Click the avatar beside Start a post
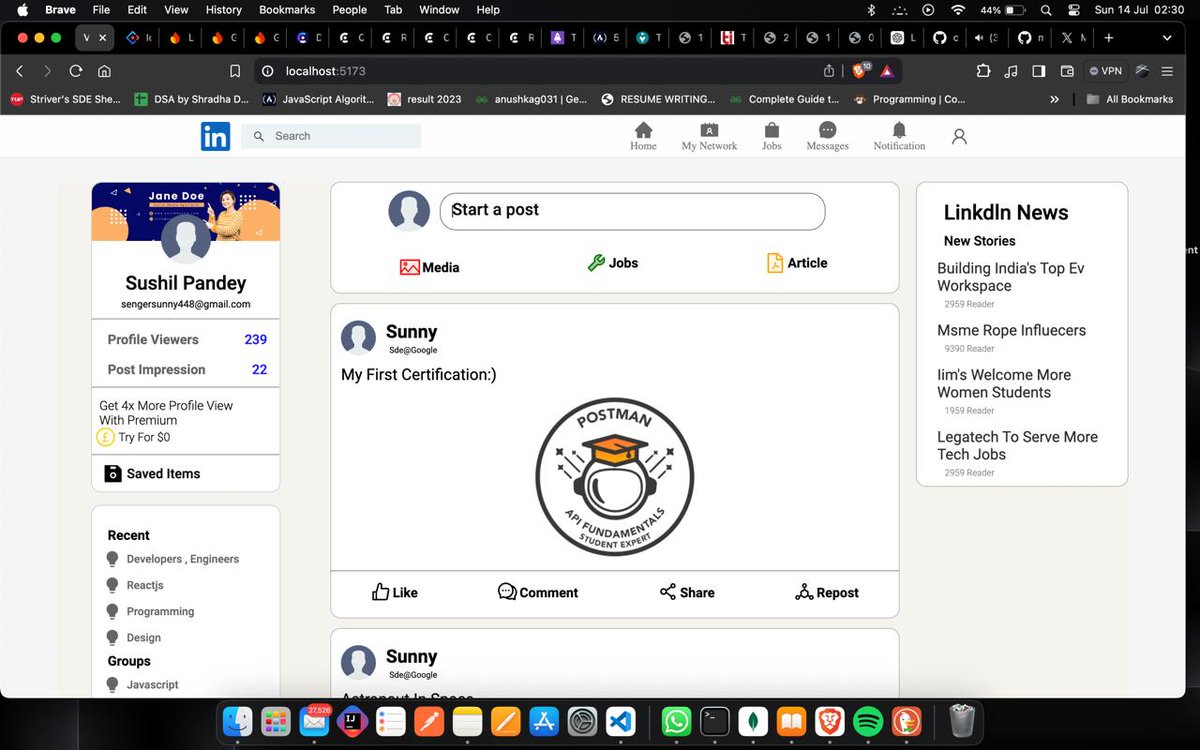1200x750 pixels. [x=409, y=211]
